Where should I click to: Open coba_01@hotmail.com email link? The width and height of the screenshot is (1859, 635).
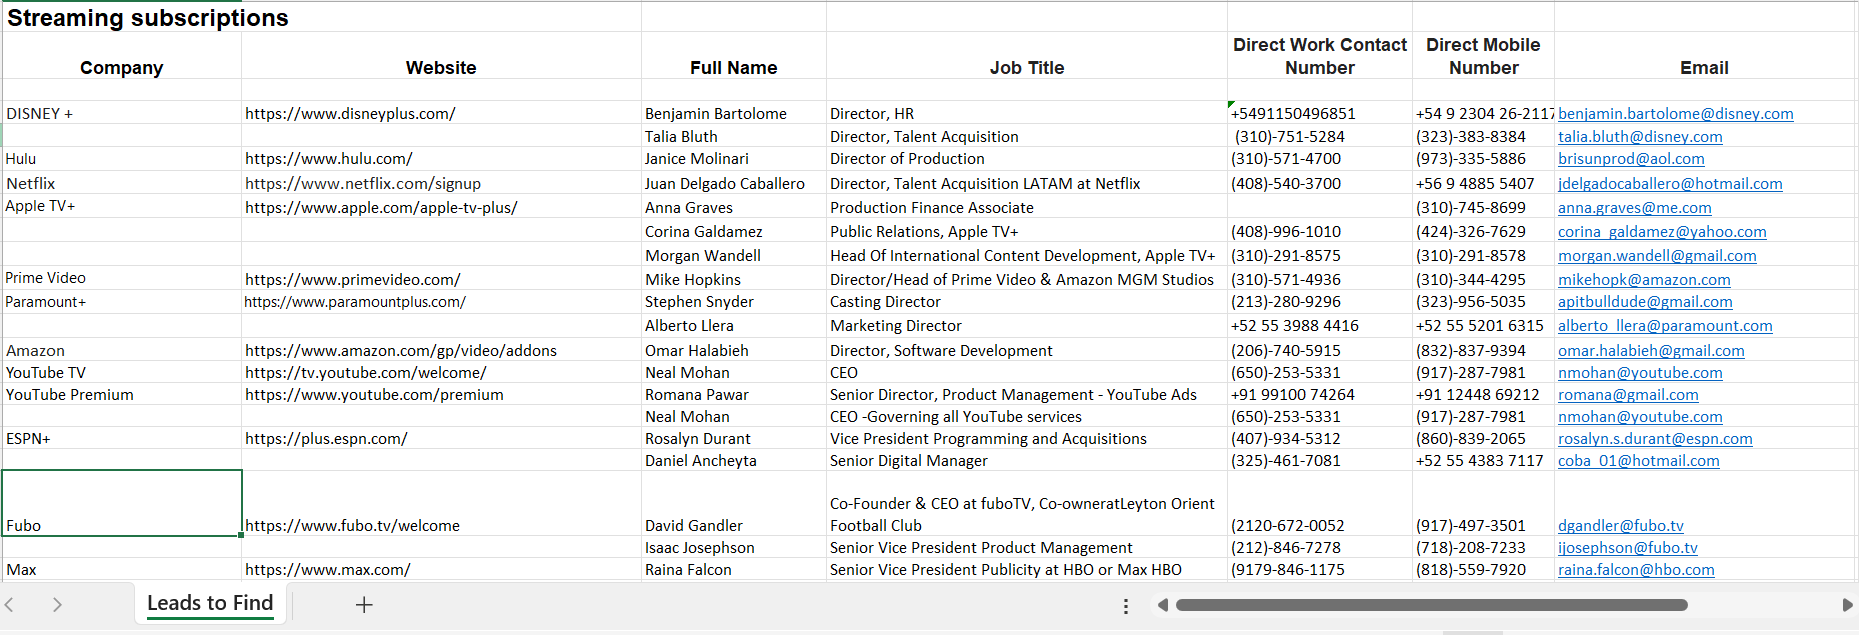coord(1638,461)
